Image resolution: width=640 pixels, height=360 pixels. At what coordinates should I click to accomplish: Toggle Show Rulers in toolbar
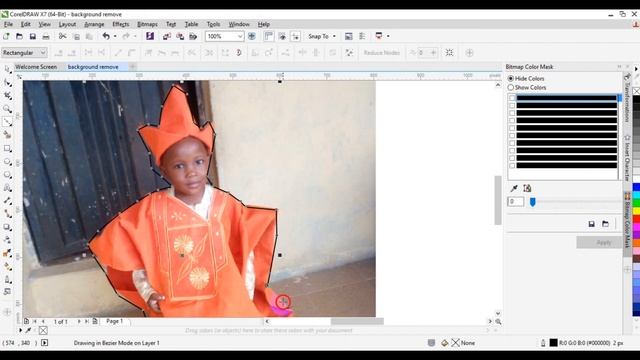click(x=269, y=36)
